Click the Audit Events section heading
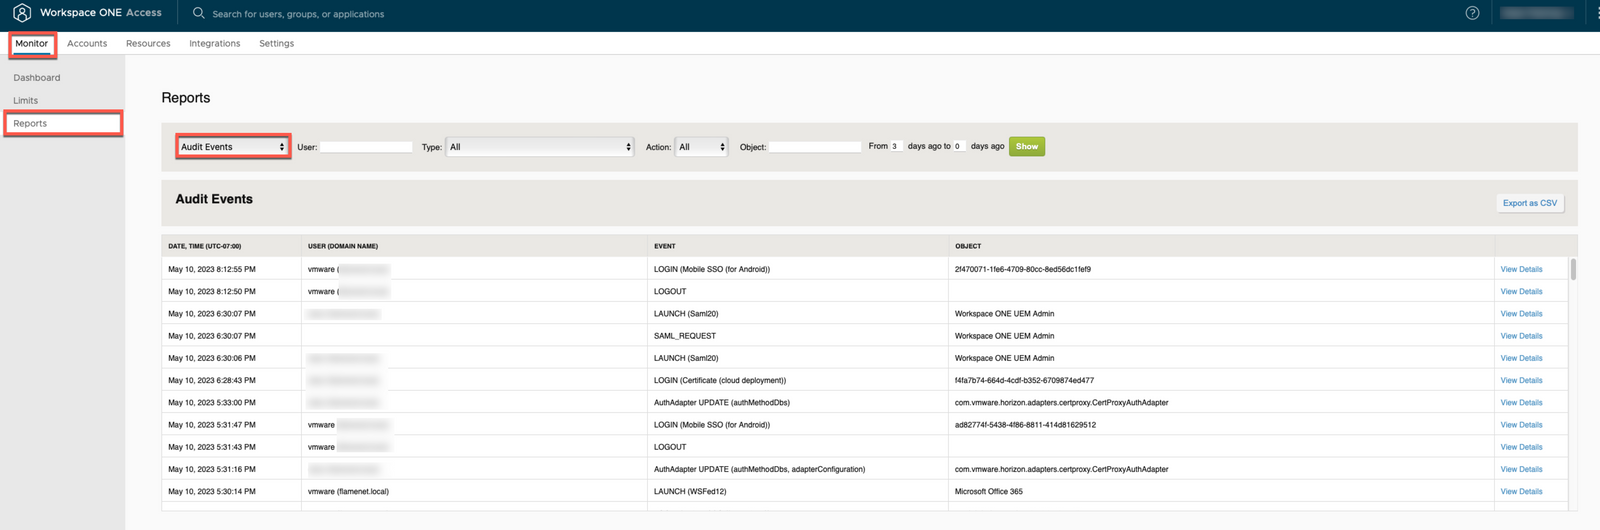This screenshot has height=530, width=1600. pos(214,199)
